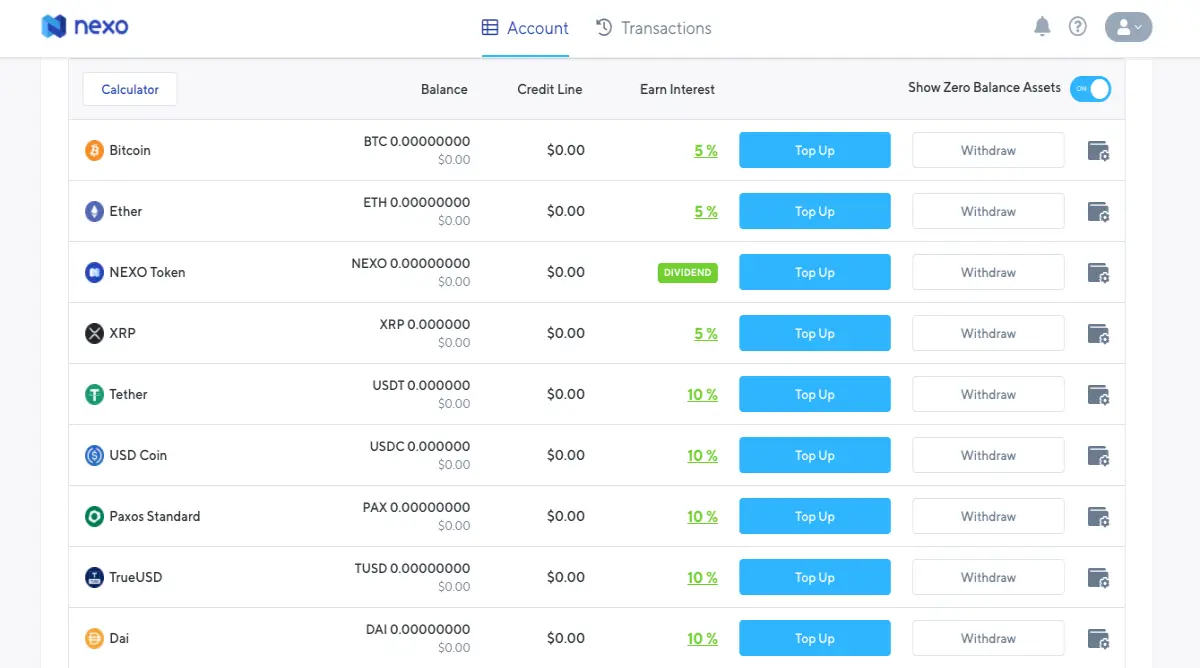Click Tether's 10 % interest link
The width and height of the screenshot is (1200, 668).
click(x=702, y=395)
